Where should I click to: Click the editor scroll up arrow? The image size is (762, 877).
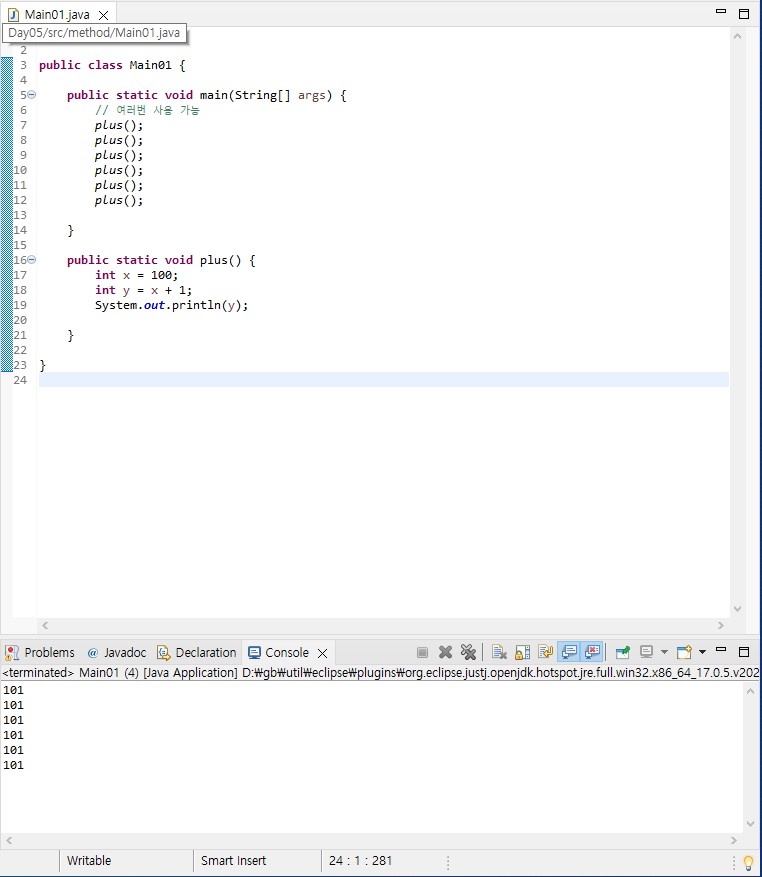[x=737, y=36]
